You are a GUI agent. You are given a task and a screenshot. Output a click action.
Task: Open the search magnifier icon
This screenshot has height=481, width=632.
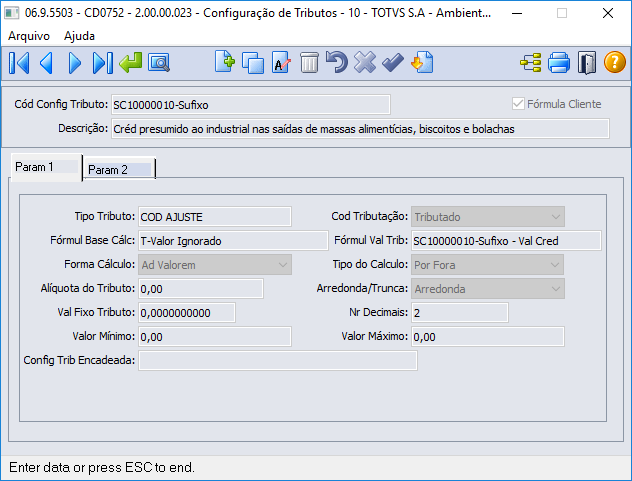159,63
